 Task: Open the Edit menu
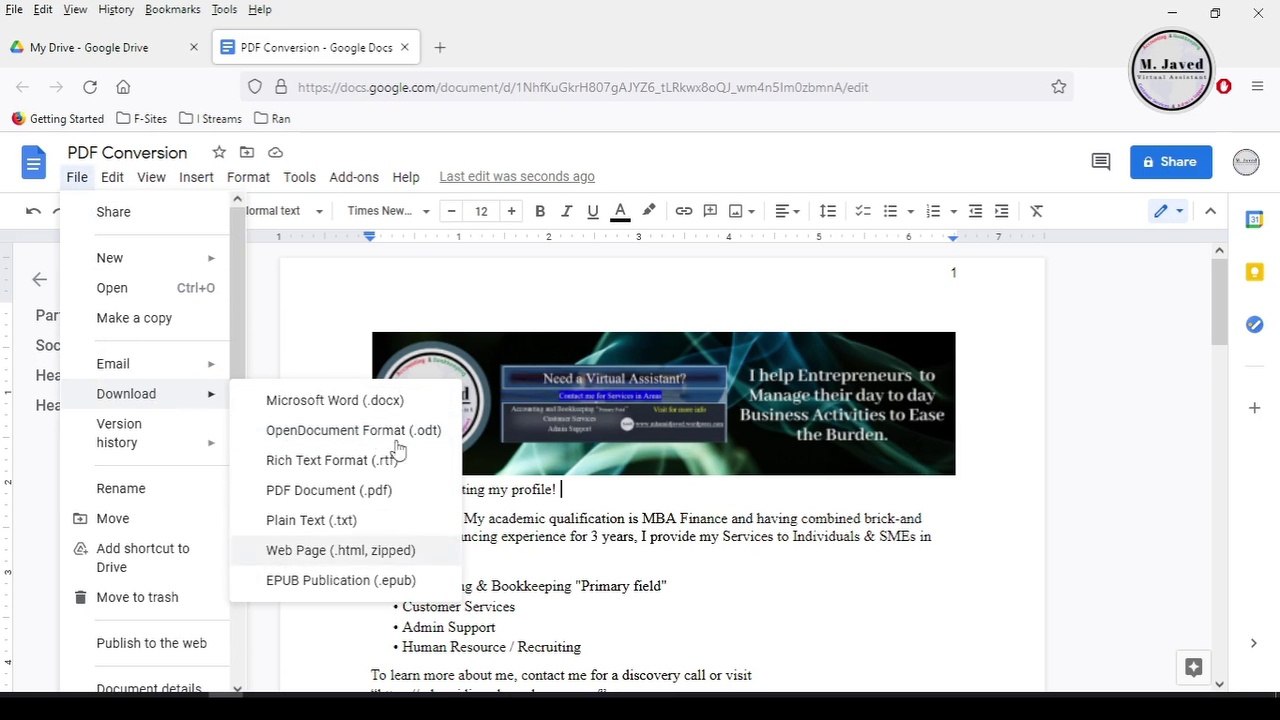(x=112, y=177)
